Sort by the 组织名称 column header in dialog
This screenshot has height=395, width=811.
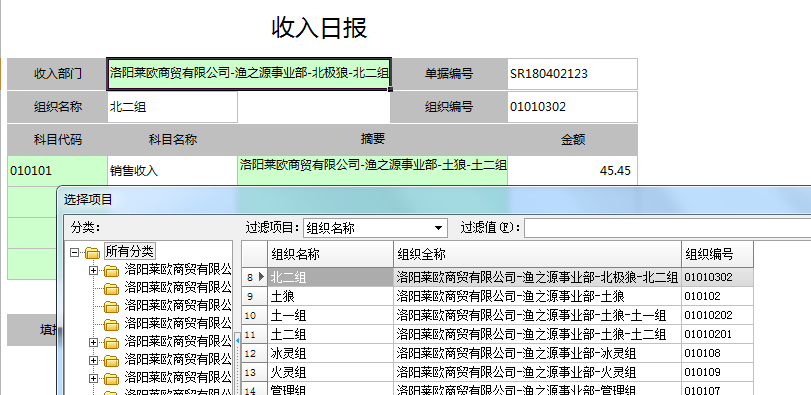331,254
